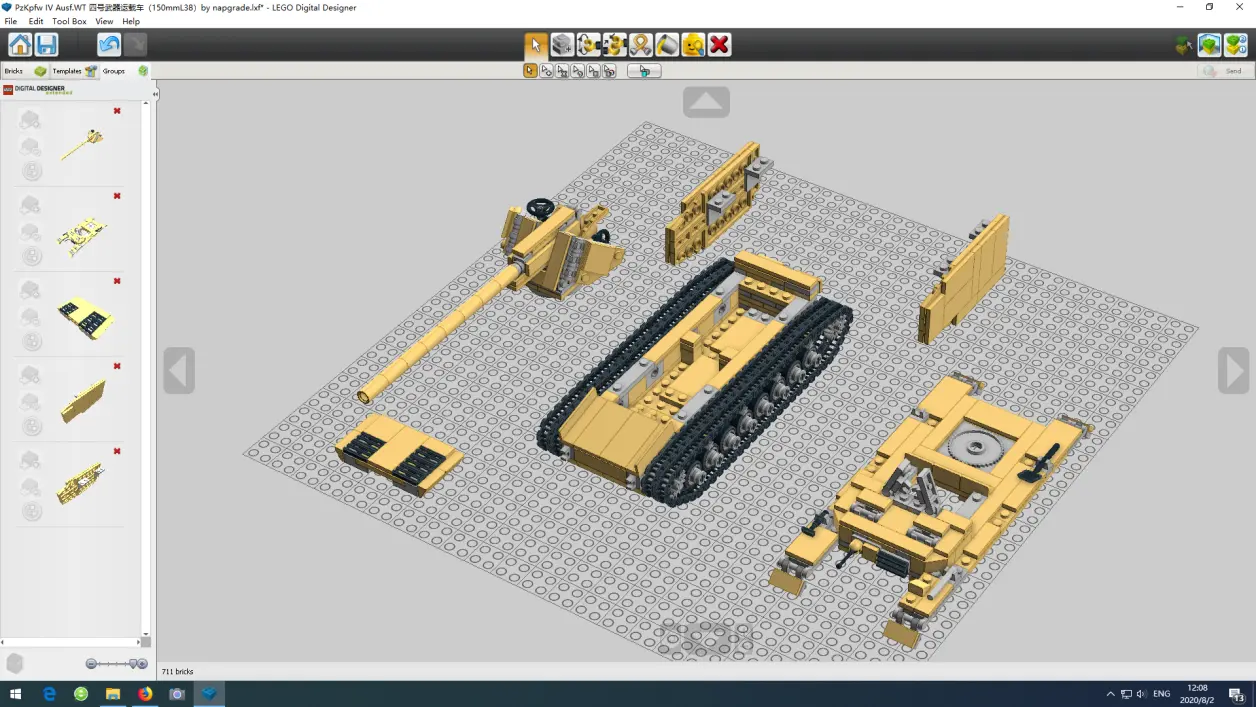Open Windows Start menu
This screenshot has width=1256, height=707.
pos(16,694)
